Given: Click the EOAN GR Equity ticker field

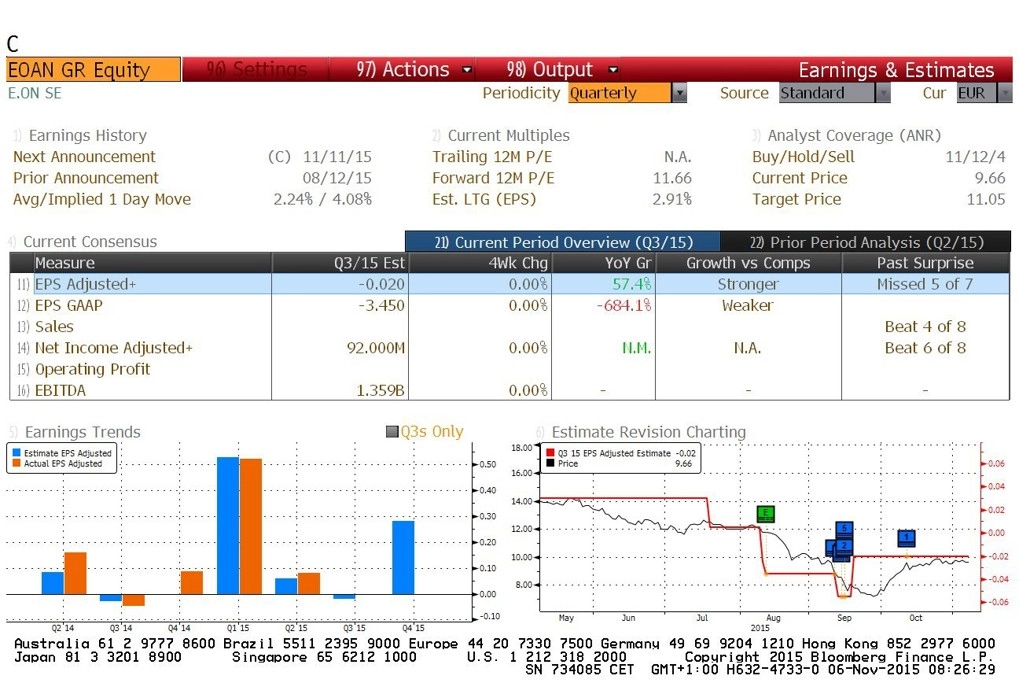Looking at the screenshot, I should [x=94, y=70].
